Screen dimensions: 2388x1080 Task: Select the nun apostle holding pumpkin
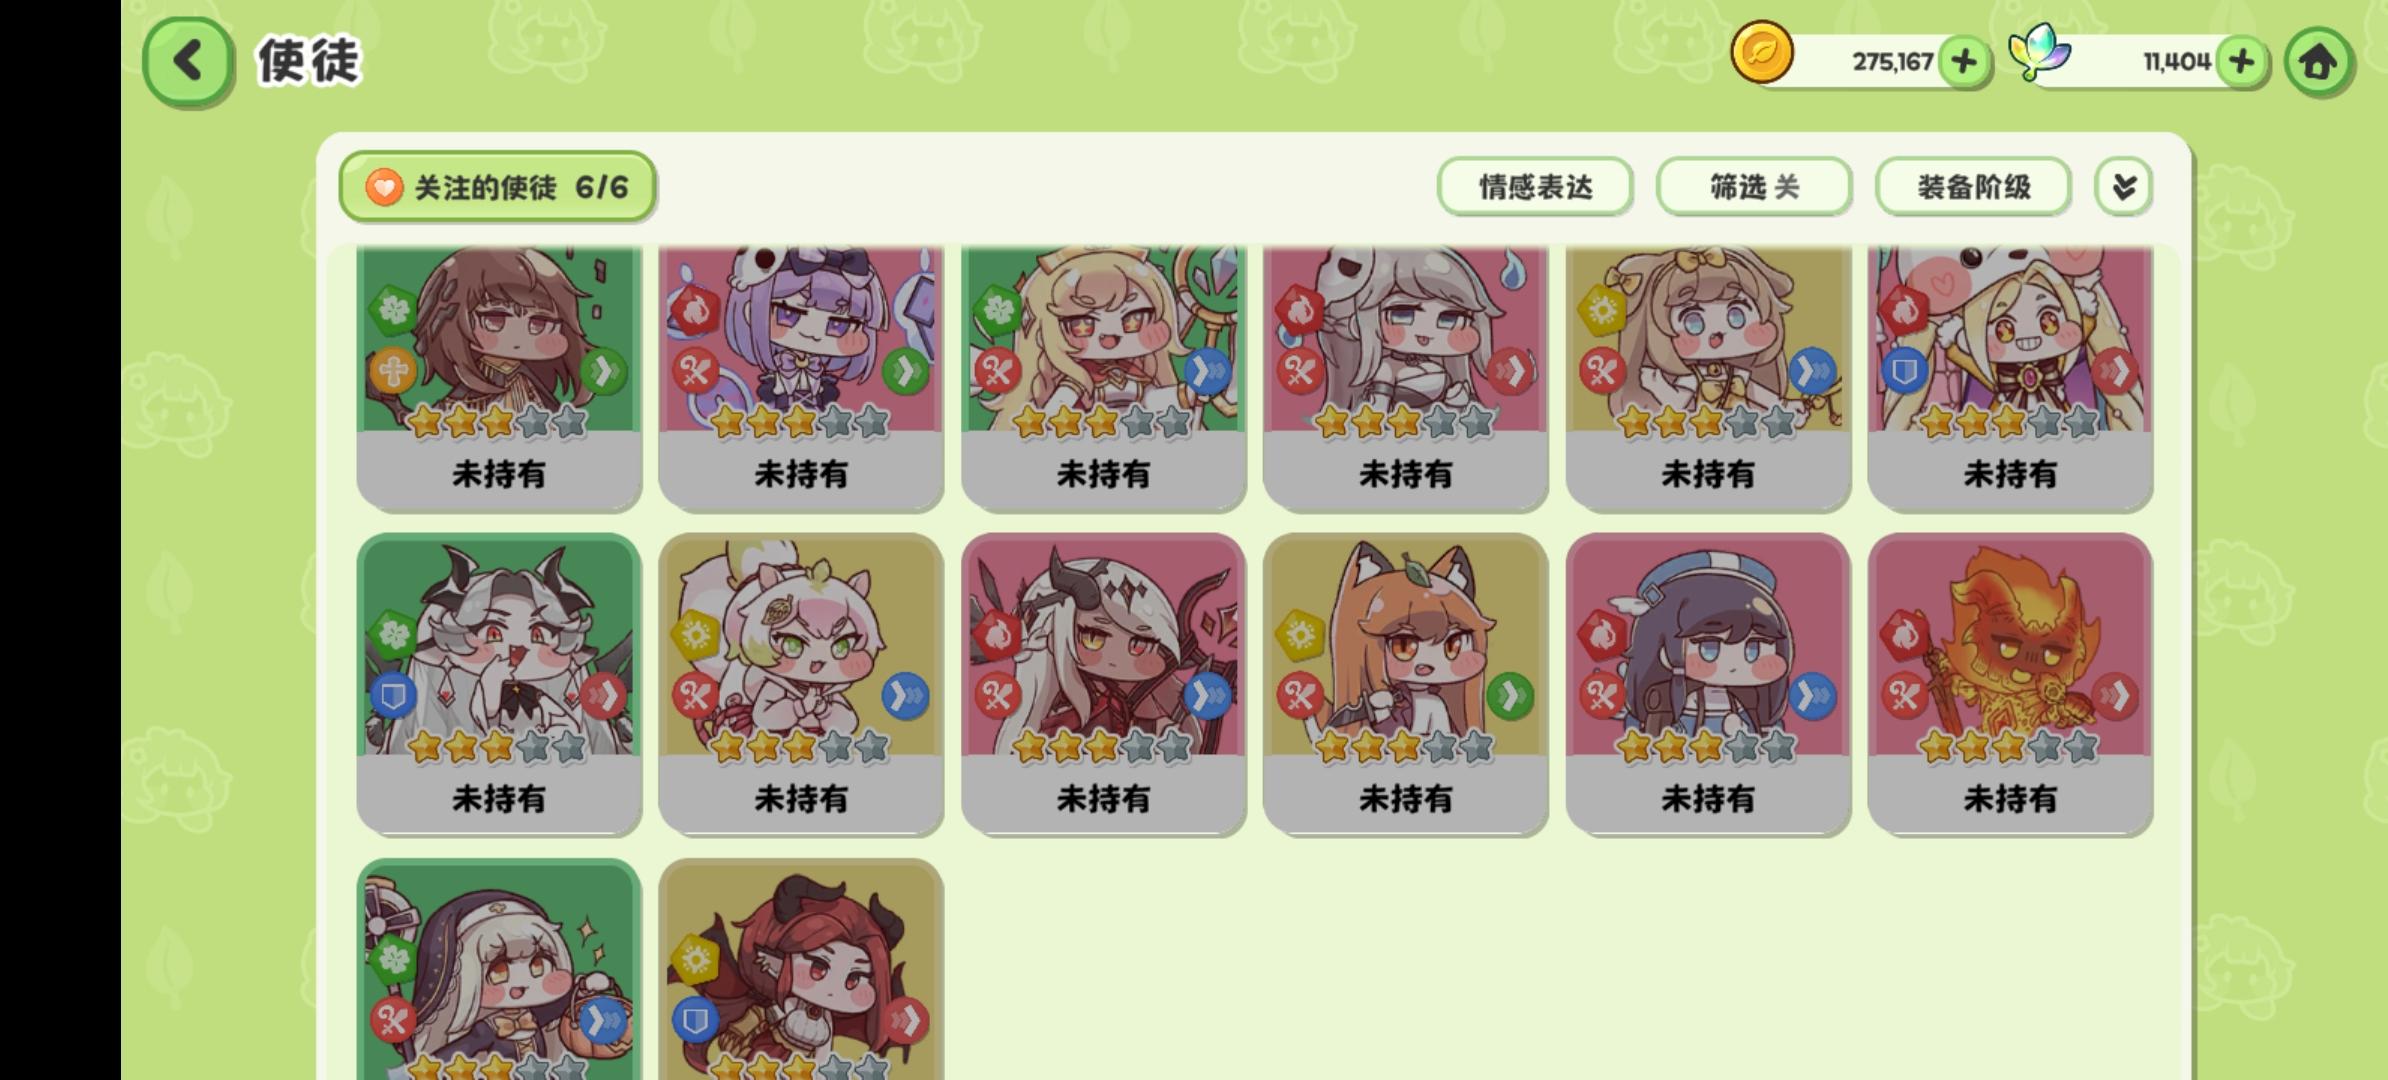point(499,969)
